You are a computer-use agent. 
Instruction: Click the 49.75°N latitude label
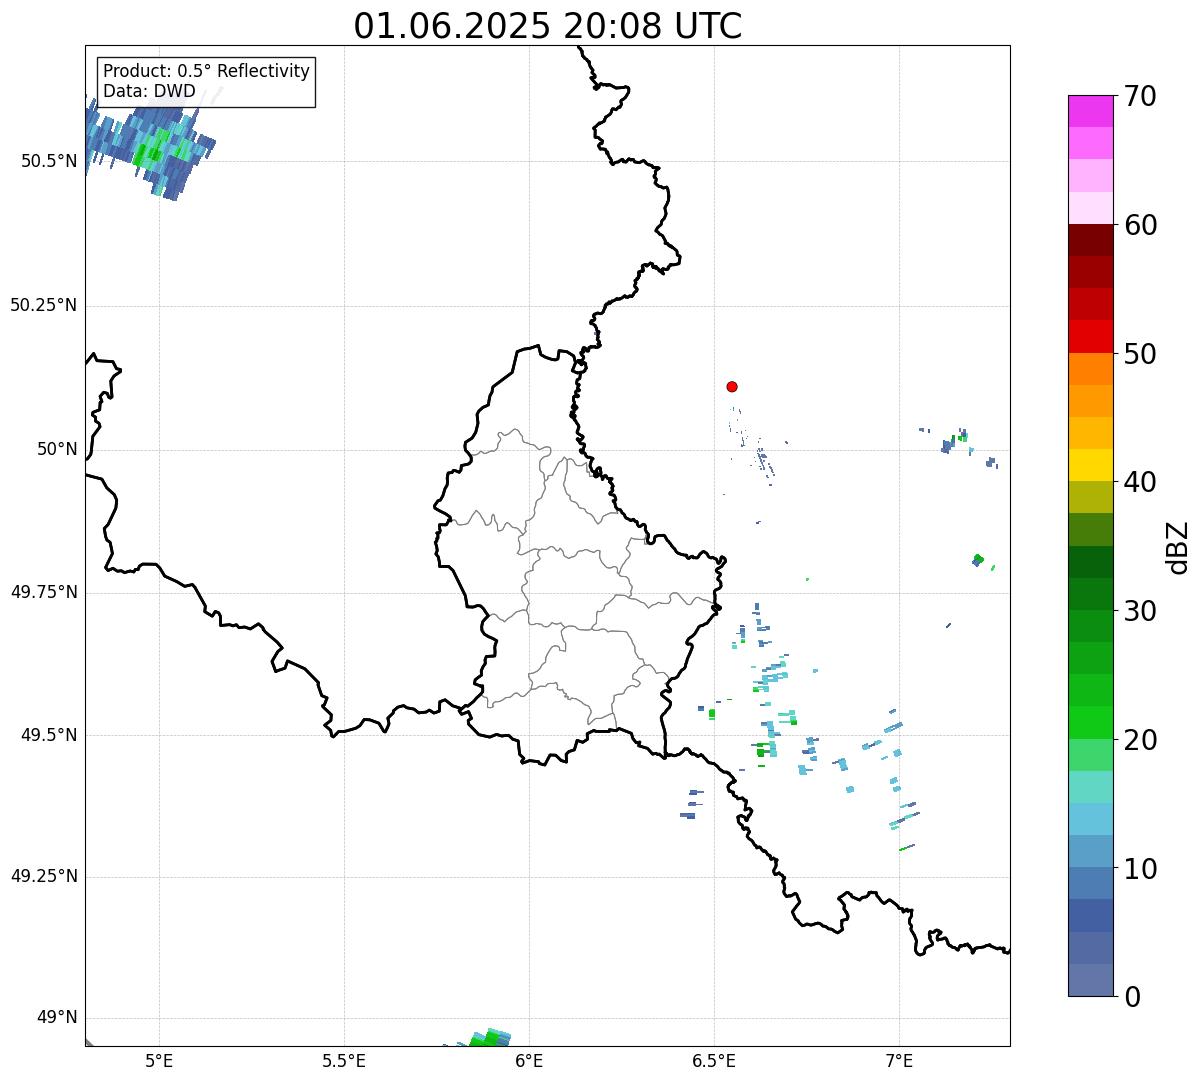(43, 592)
